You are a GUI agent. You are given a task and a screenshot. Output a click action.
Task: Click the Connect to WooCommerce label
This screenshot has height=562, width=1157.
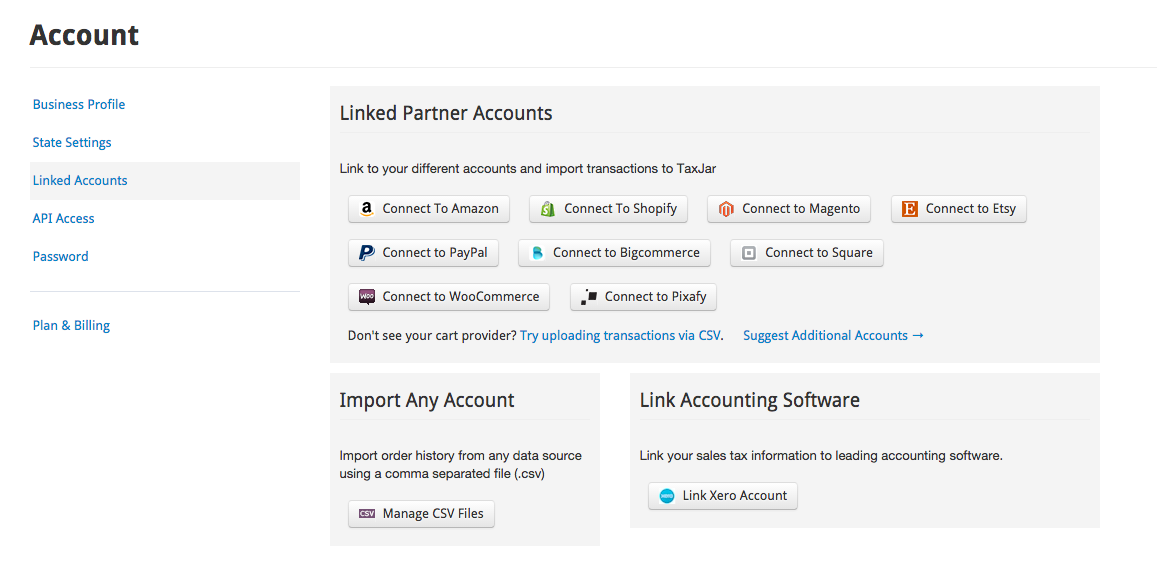click(x=460, y=296)
